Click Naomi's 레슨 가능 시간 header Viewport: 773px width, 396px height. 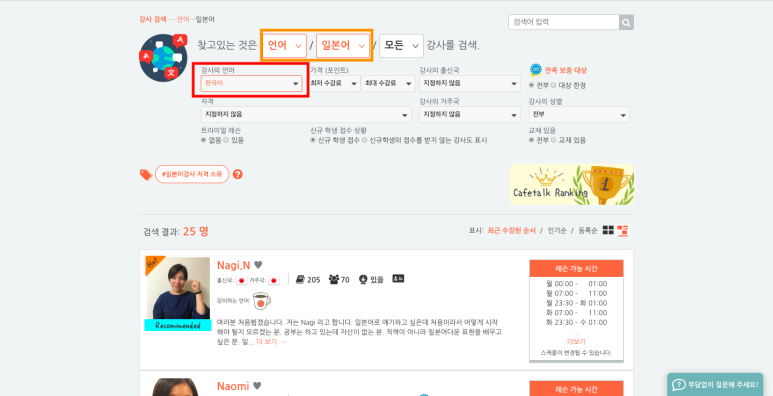[576, 389]
